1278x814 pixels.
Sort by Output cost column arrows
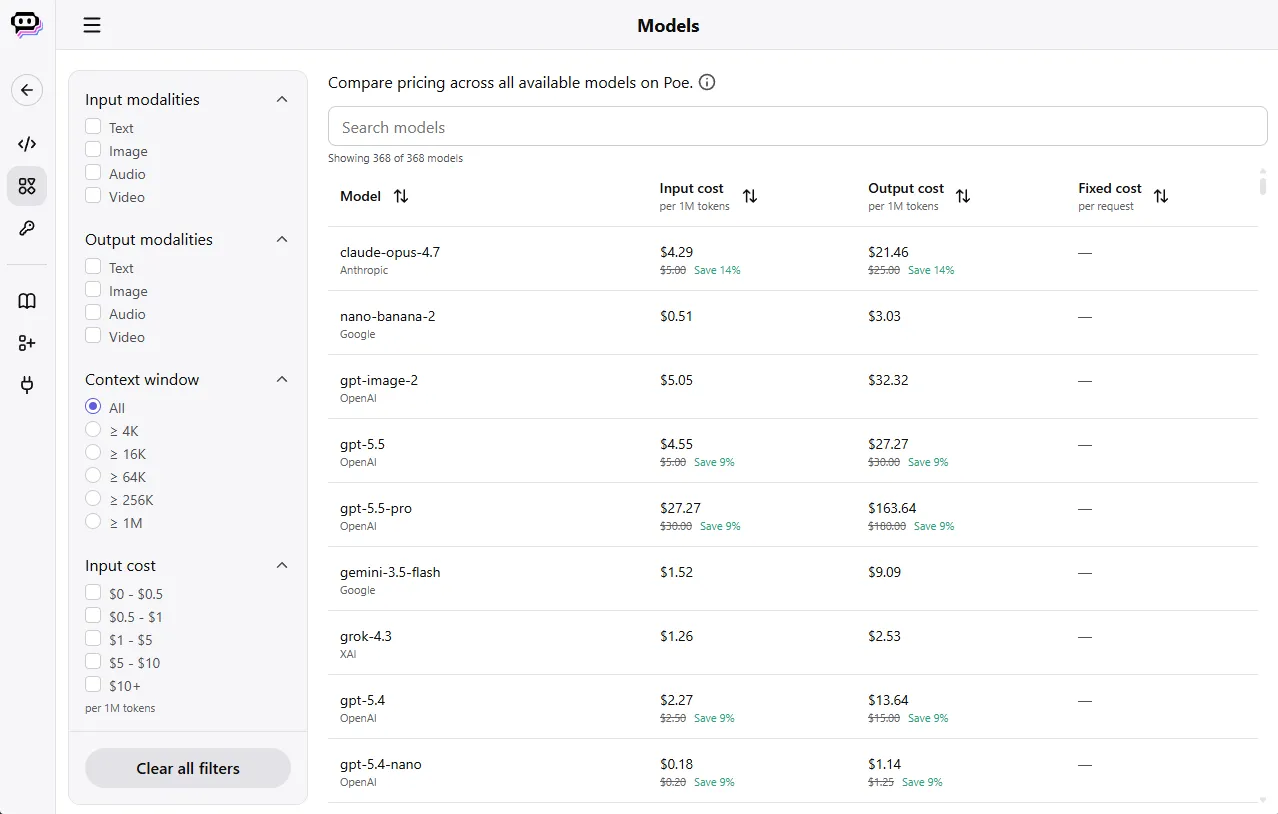click(x=963, y=196)
